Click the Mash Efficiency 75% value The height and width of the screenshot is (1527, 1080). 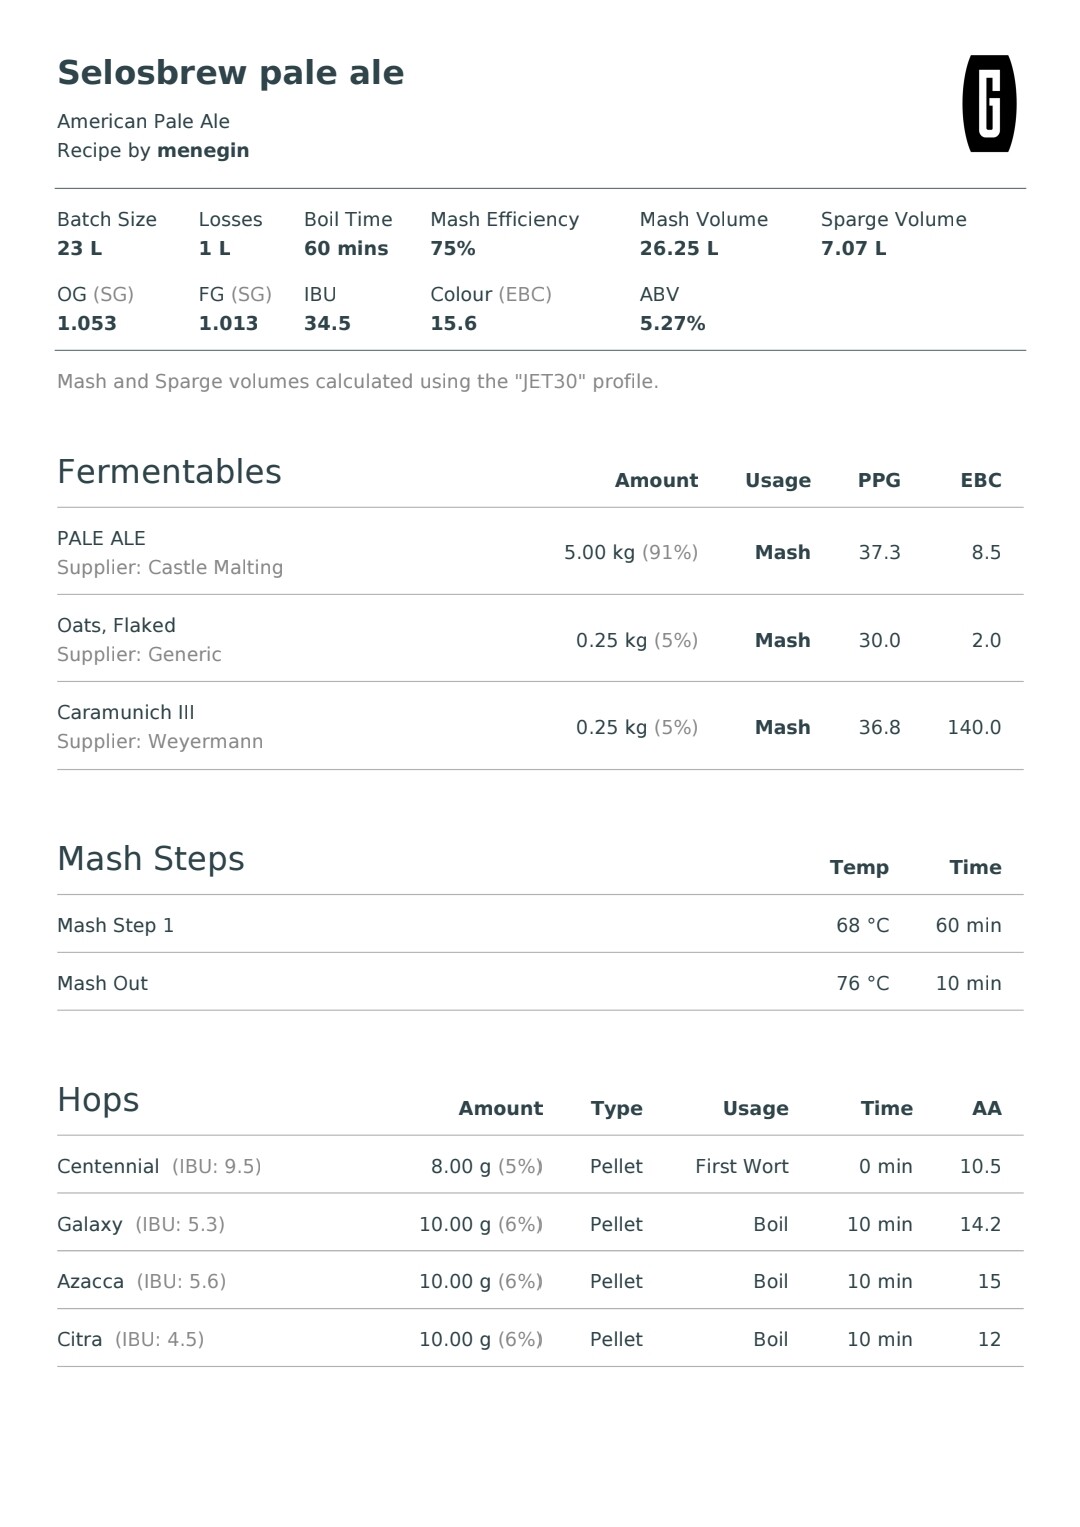[453, 249]
